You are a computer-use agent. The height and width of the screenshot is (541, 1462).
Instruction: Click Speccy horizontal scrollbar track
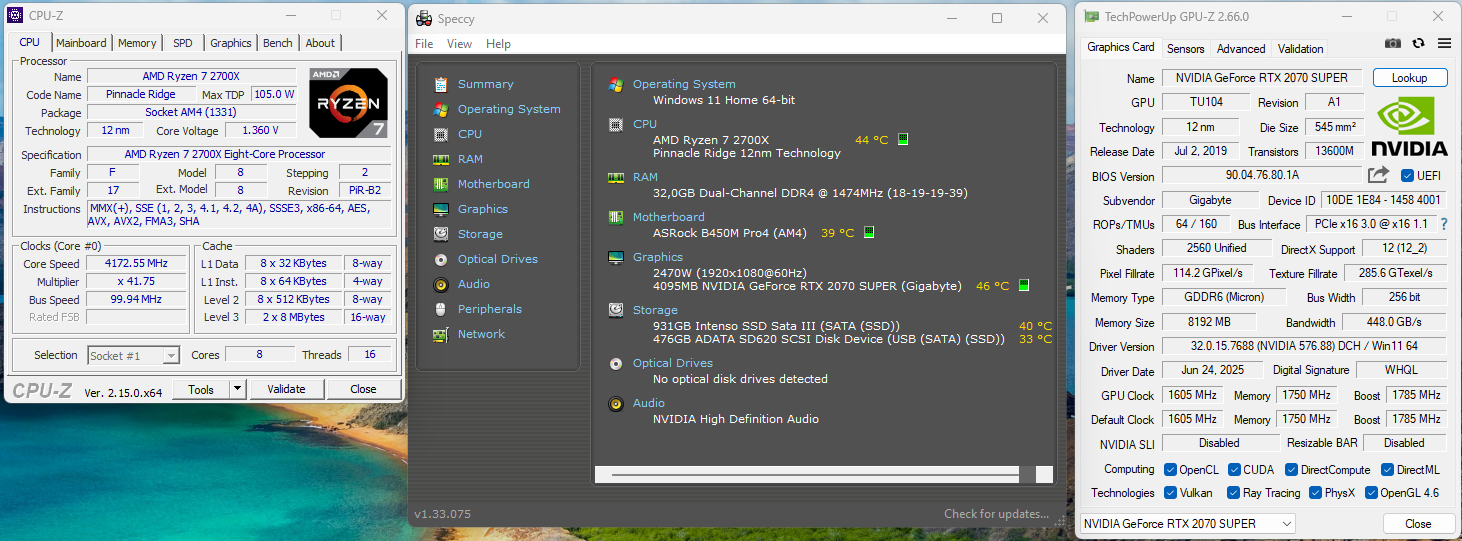point(823,475)
